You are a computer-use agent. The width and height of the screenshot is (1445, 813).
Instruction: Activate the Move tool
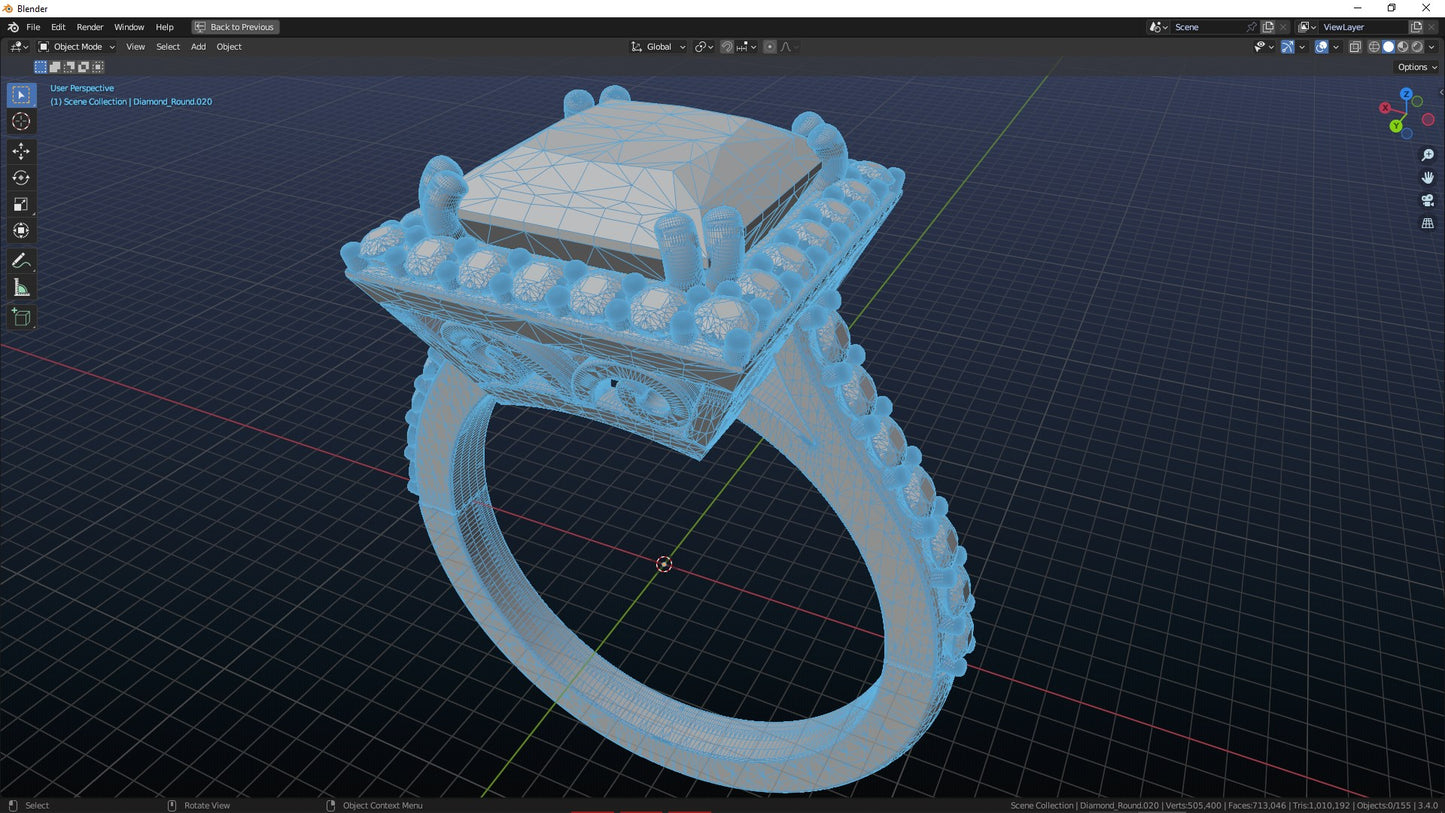point(21,151)
